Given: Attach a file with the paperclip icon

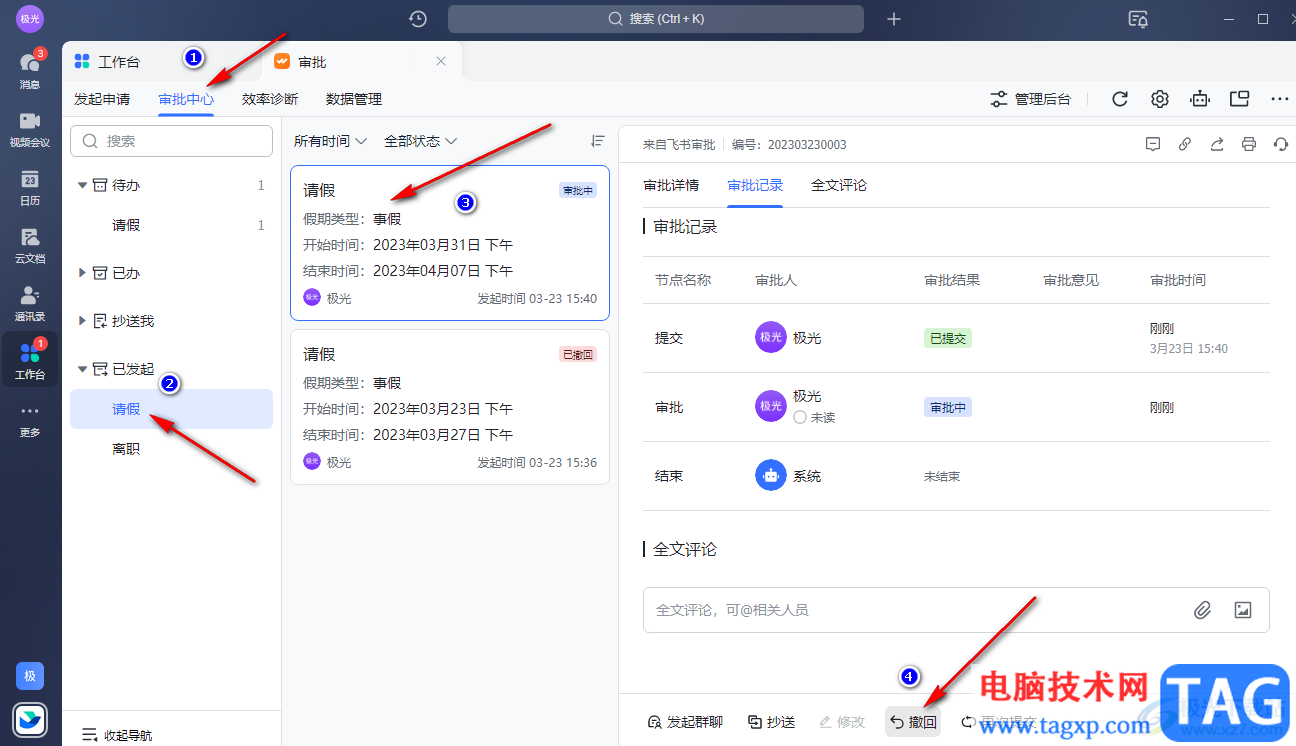Looking at the screenshot, I should pyautogui.click(x=1203, y=610).
